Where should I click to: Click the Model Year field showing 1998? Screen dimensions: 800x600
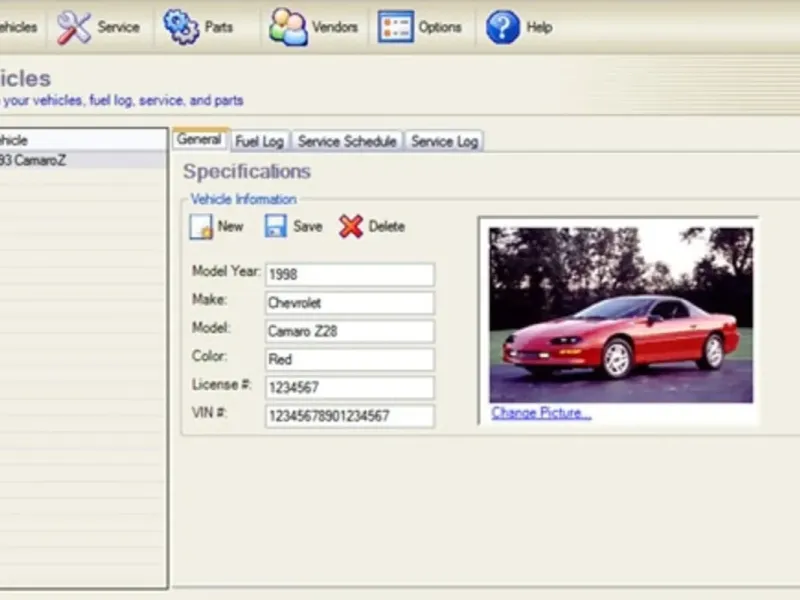tap(349, 274)
